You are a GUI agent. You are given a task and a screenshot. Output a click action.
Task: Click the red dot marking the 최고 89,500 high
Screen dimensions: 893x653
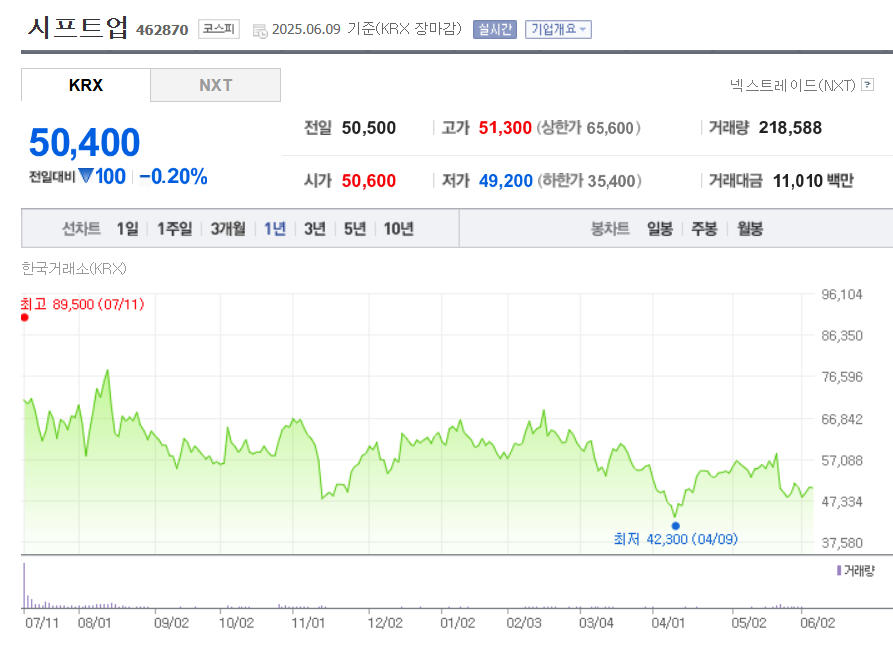pyautogui.click(x=24, y=317)
